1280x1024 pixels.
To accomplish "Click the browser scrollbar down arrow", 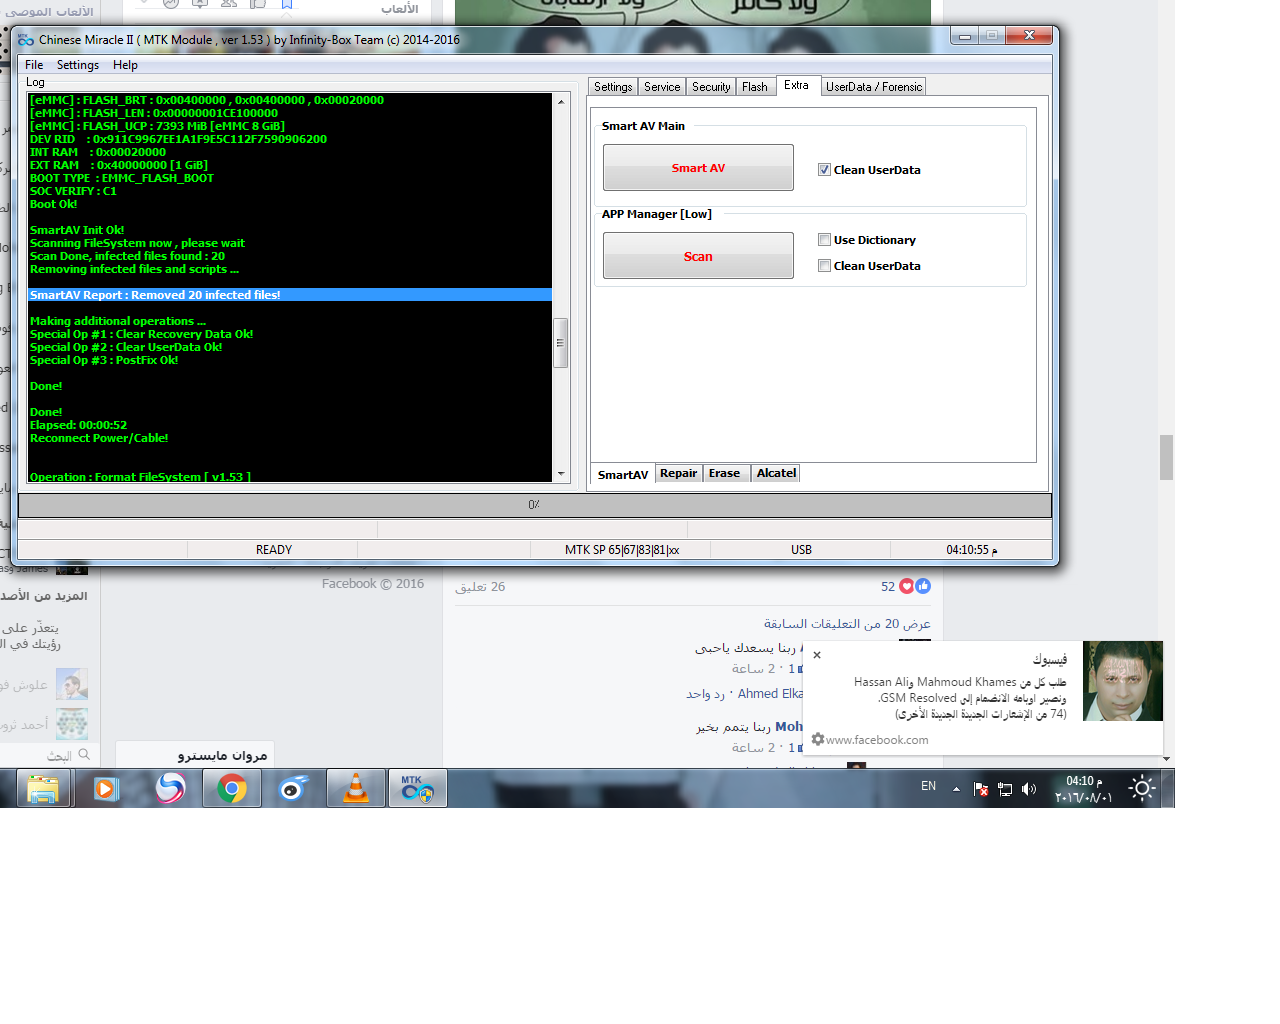I will [x=1166, y=759].
